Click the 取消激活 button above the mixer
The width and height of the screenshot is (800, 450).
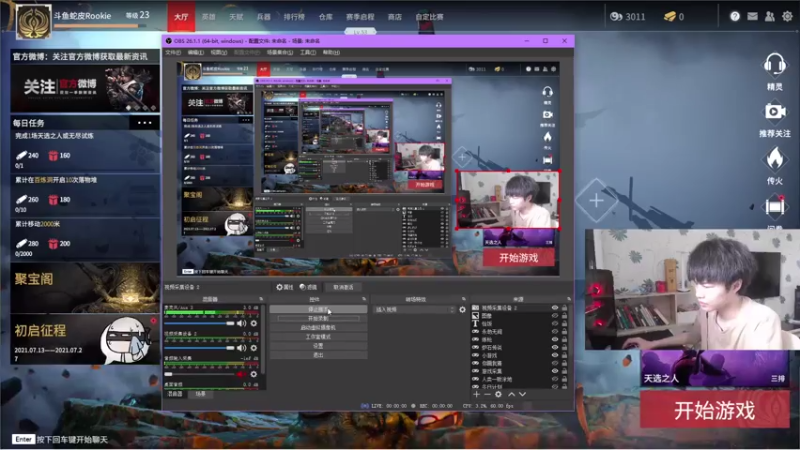[x=343, y=287]
